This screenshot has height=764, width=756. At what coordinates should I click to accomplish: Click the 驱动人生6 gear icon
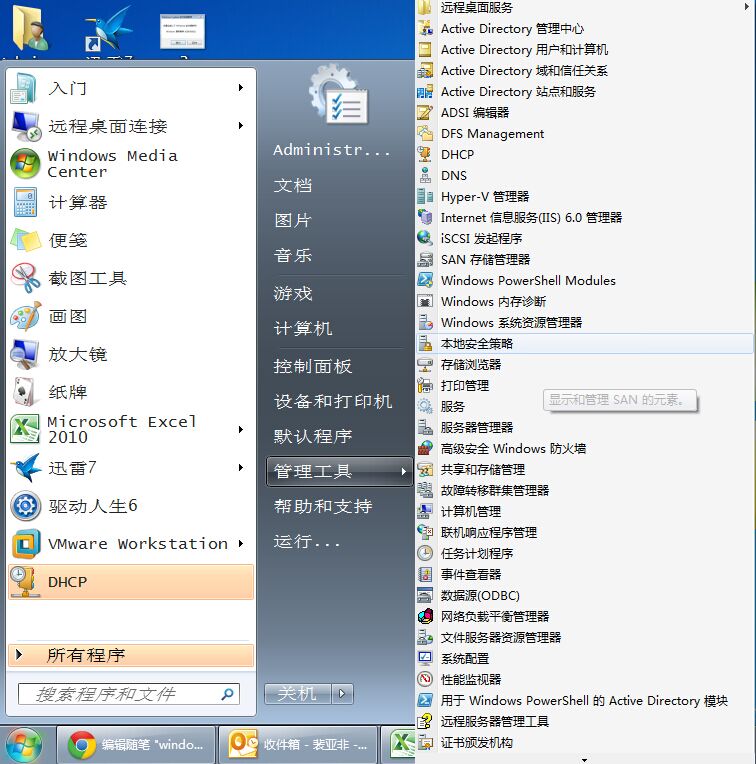(25, 506)
